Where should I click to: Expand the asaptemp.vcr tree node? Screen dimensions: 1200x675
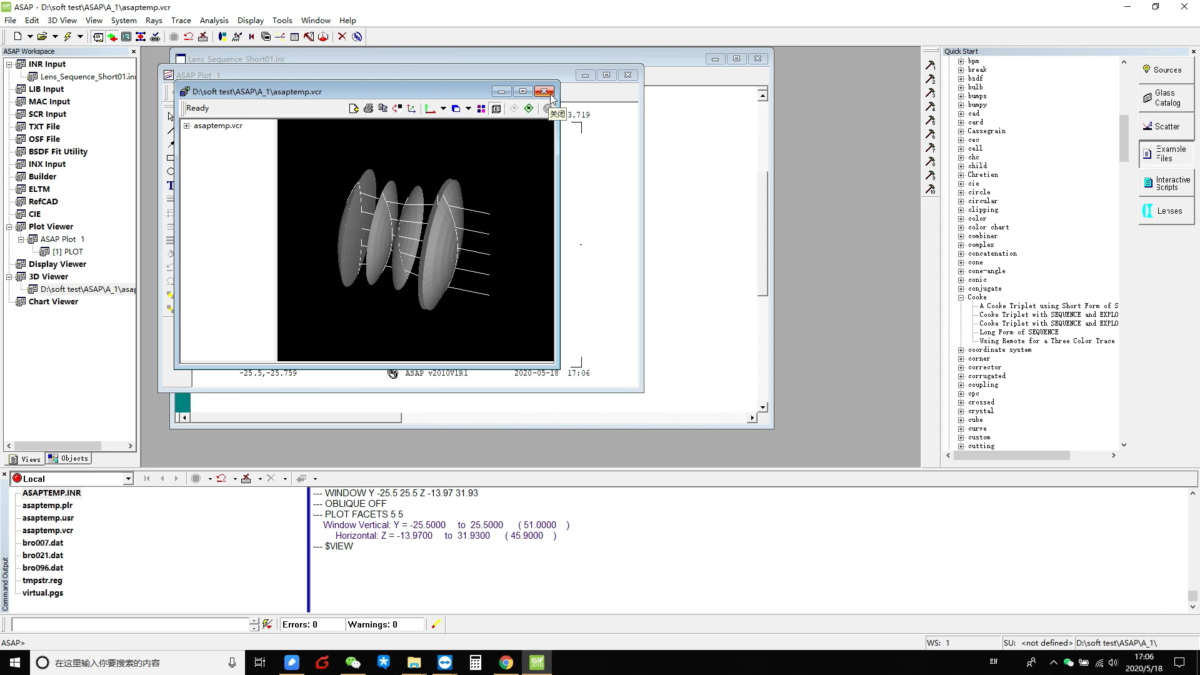click(x=186, y=126)
